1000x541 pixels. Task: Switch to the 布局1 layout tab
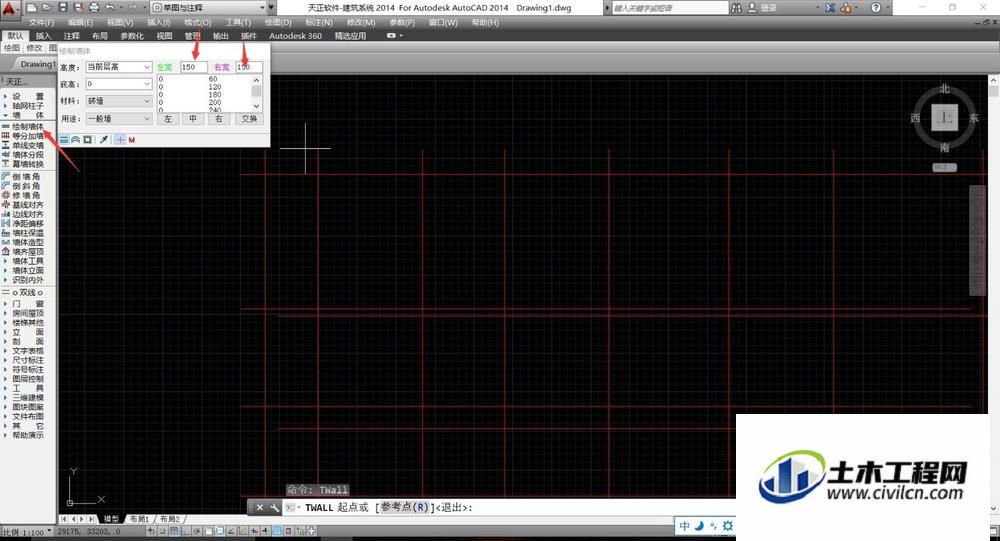138,519
